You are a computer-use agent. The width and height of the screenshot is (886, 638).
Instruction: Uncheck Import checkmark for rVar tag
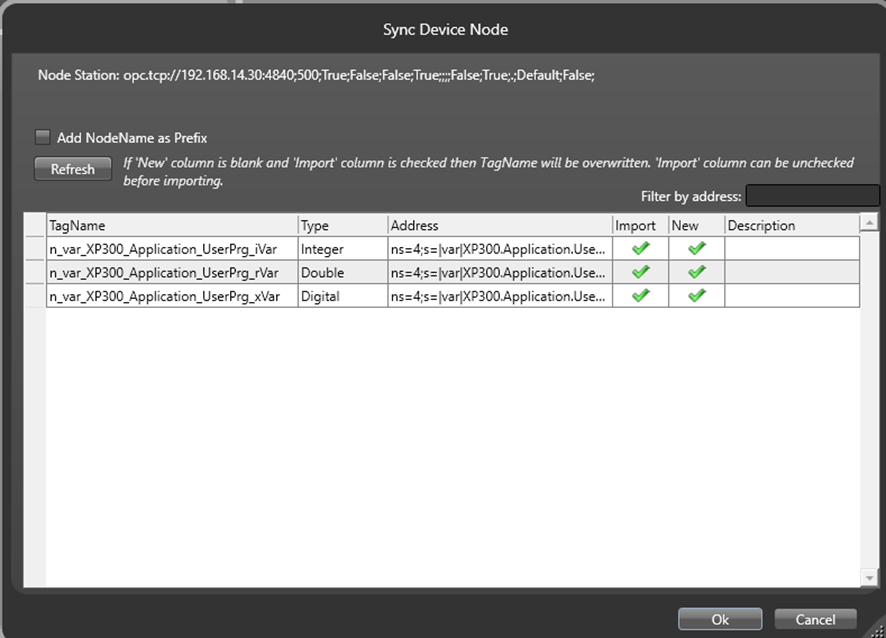coord(641,272)
